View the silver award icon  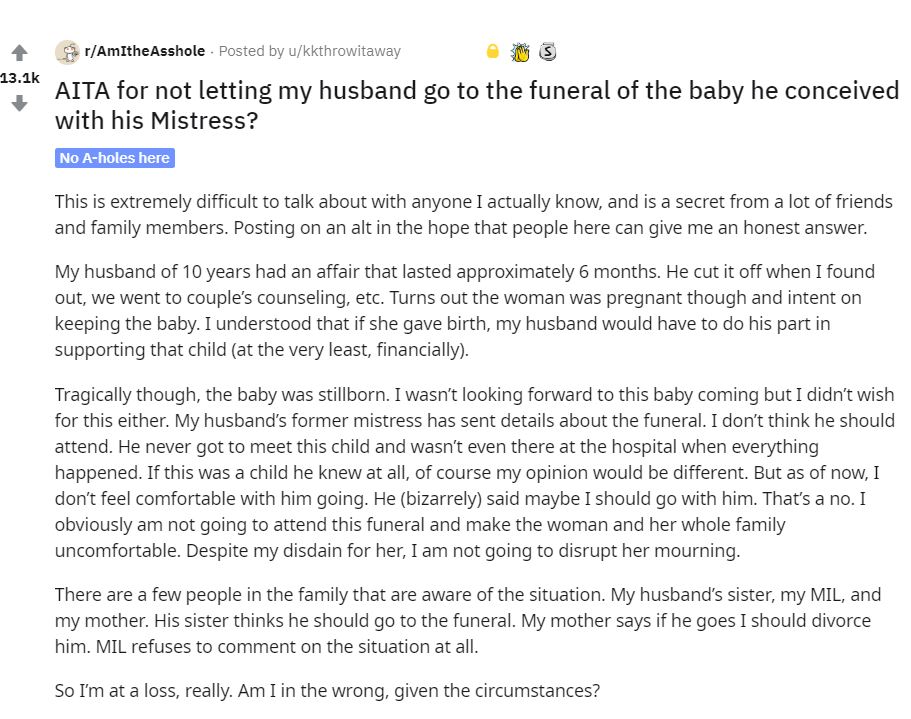(x=547, y=52)
